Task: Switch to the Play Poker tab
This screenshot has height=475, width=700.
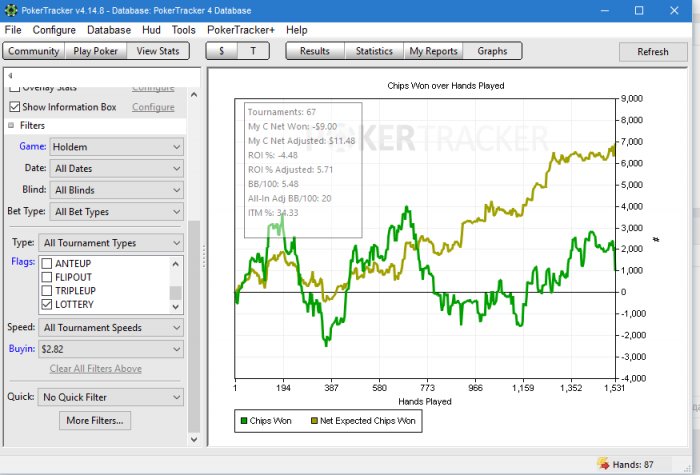Action: click(96, 51)
